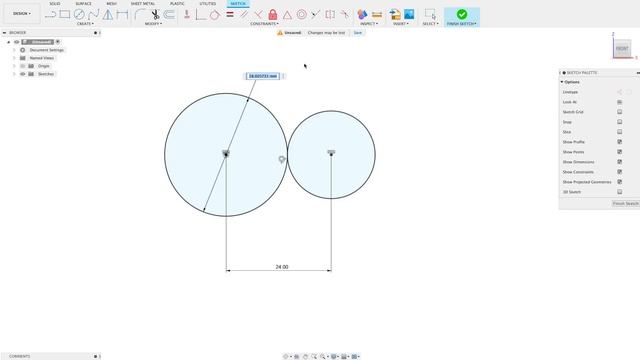Toggle visibility eye of root component
This screenshot has width=640, height=360.
click(x=17, y=42)
